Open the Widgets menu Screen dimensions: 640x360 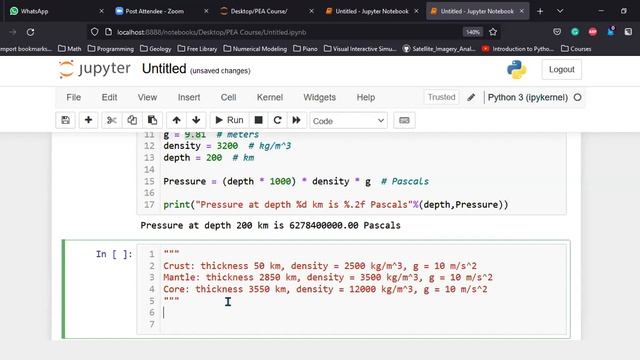click(x=320, y=98)
